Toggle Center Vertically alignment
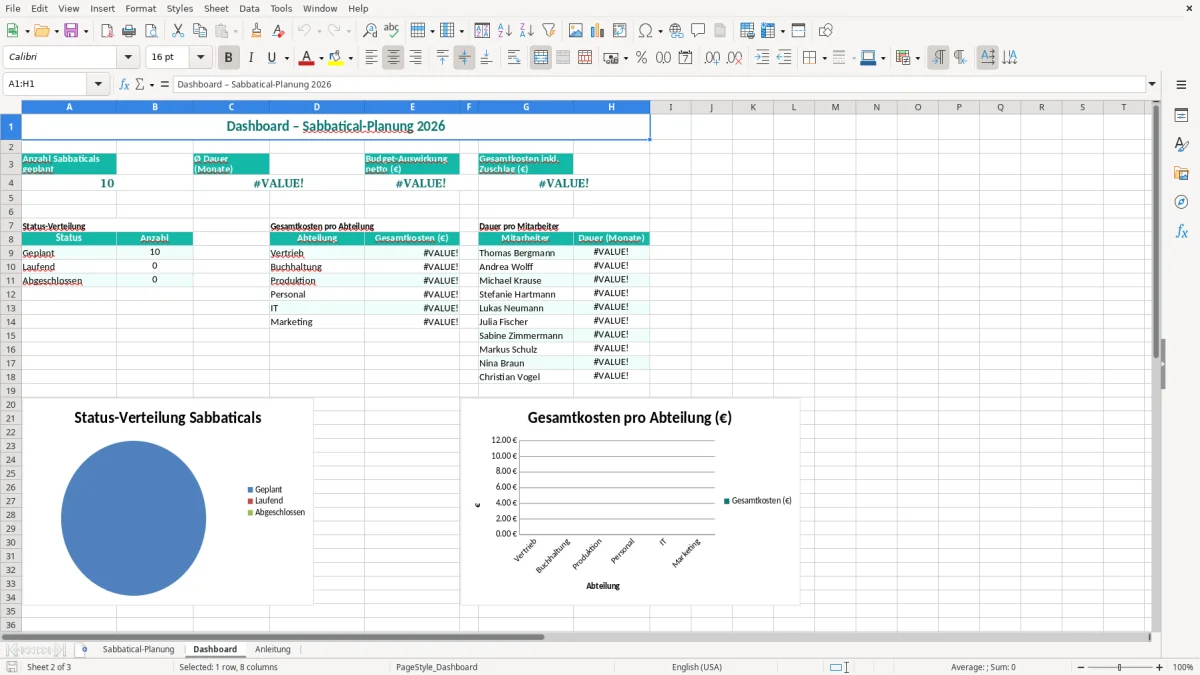Screen dimensions: 1200x675 pos(464,58)
